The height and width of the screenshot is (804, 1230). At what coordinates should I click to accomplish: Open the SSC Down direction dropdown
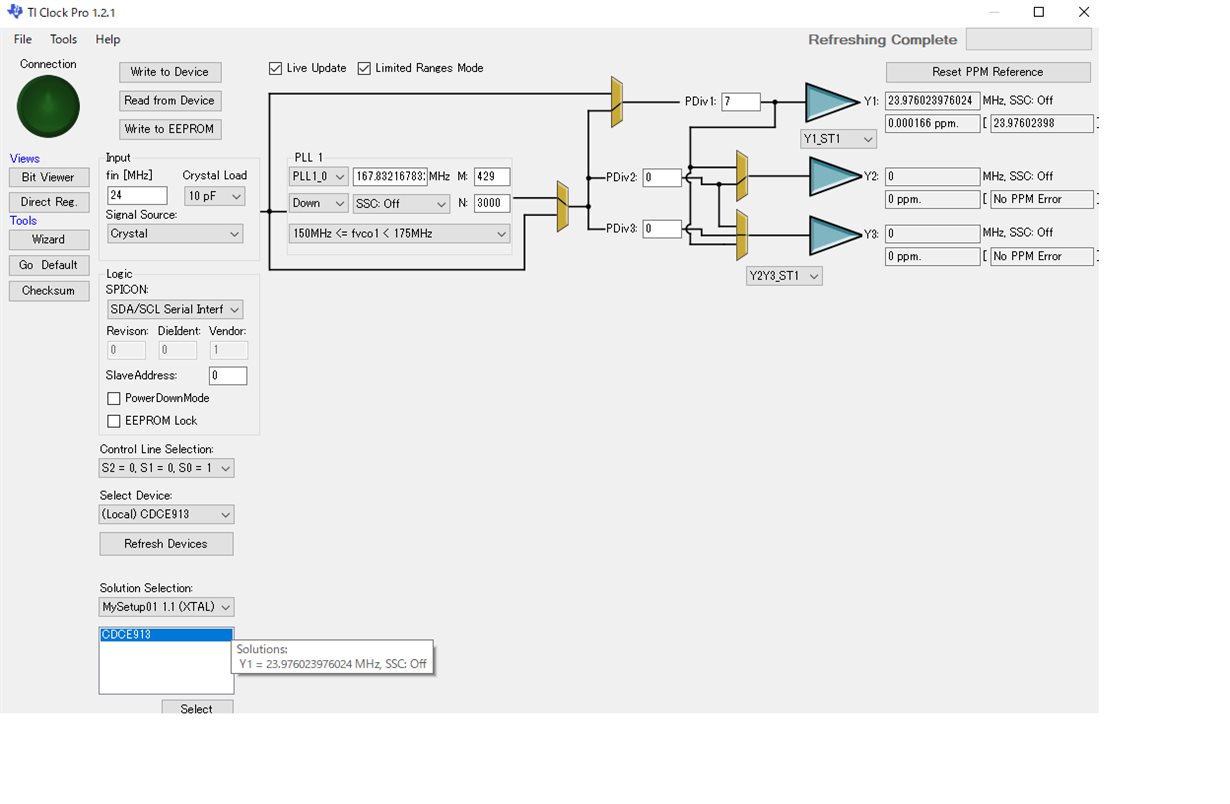pos(318,204)
